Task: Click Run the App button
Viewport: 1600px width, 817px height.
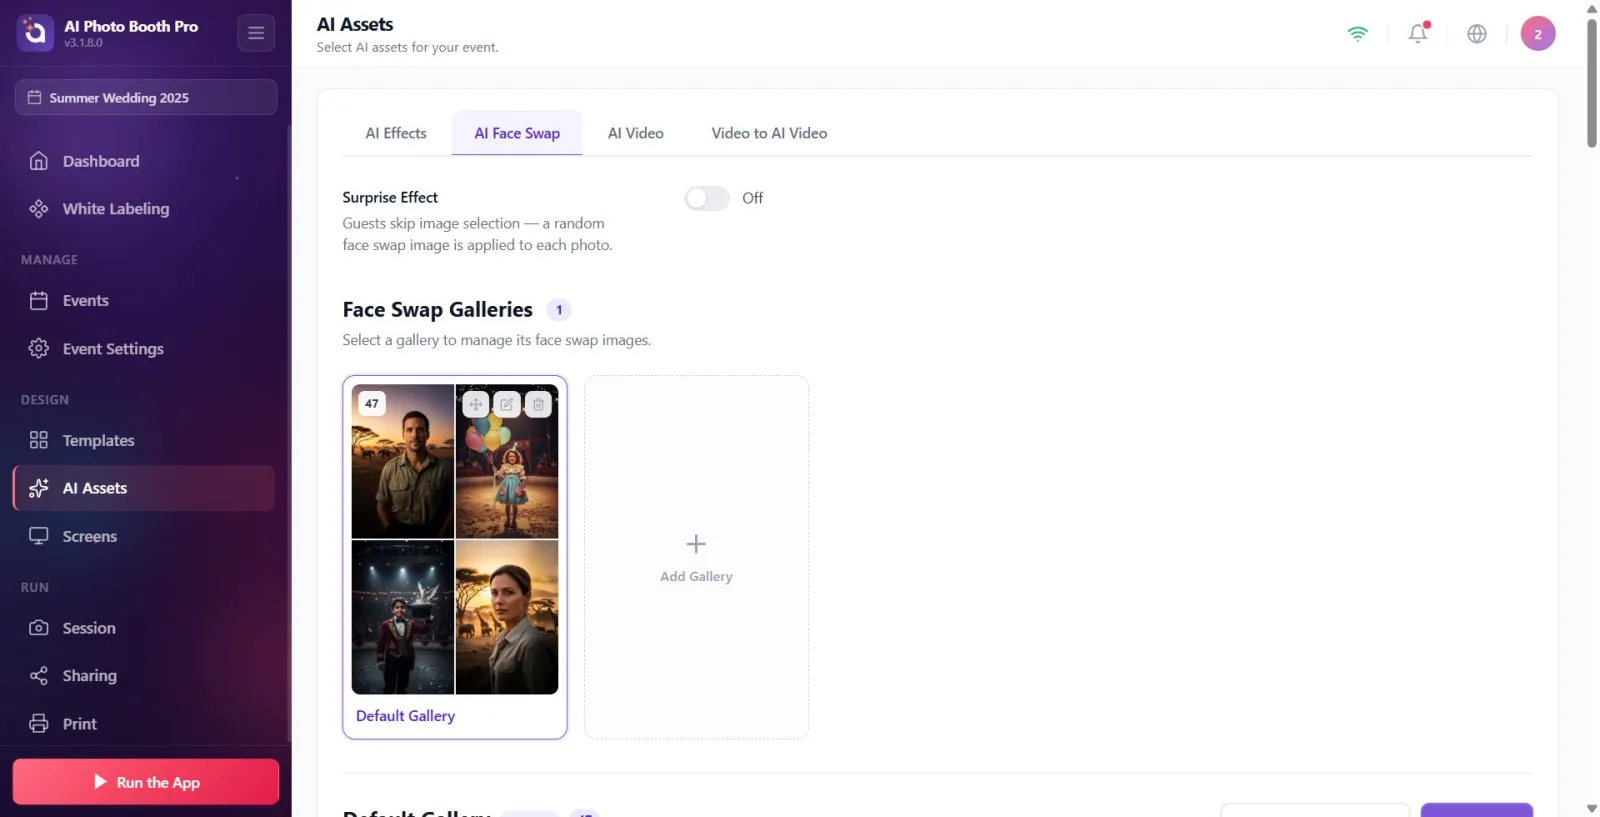Action: click(x=146, y=782)
